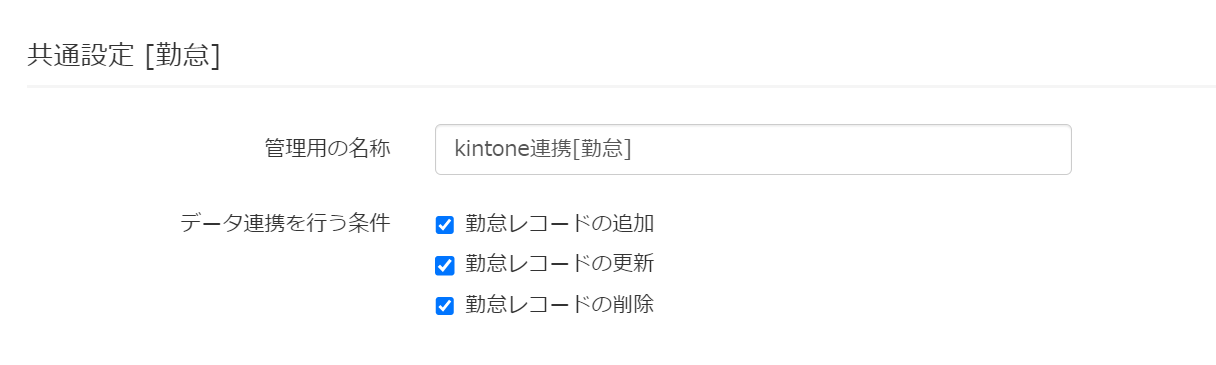The width and height of the screenshot is (1216, 365).
Task: Click the [勤怠] part of heading
Action: (x=182, y=54)
